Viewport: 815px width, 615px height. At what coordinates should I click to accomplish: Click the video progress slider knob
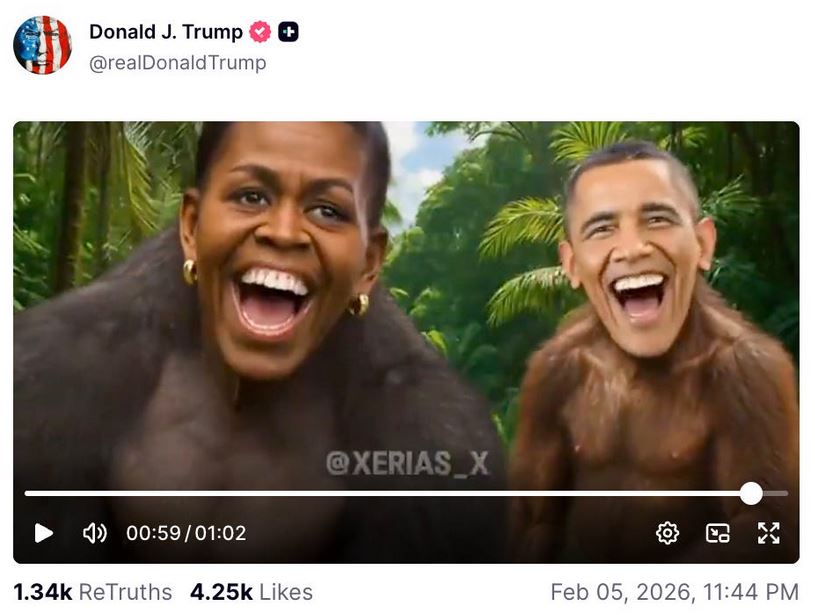click(x=751, y=493)
